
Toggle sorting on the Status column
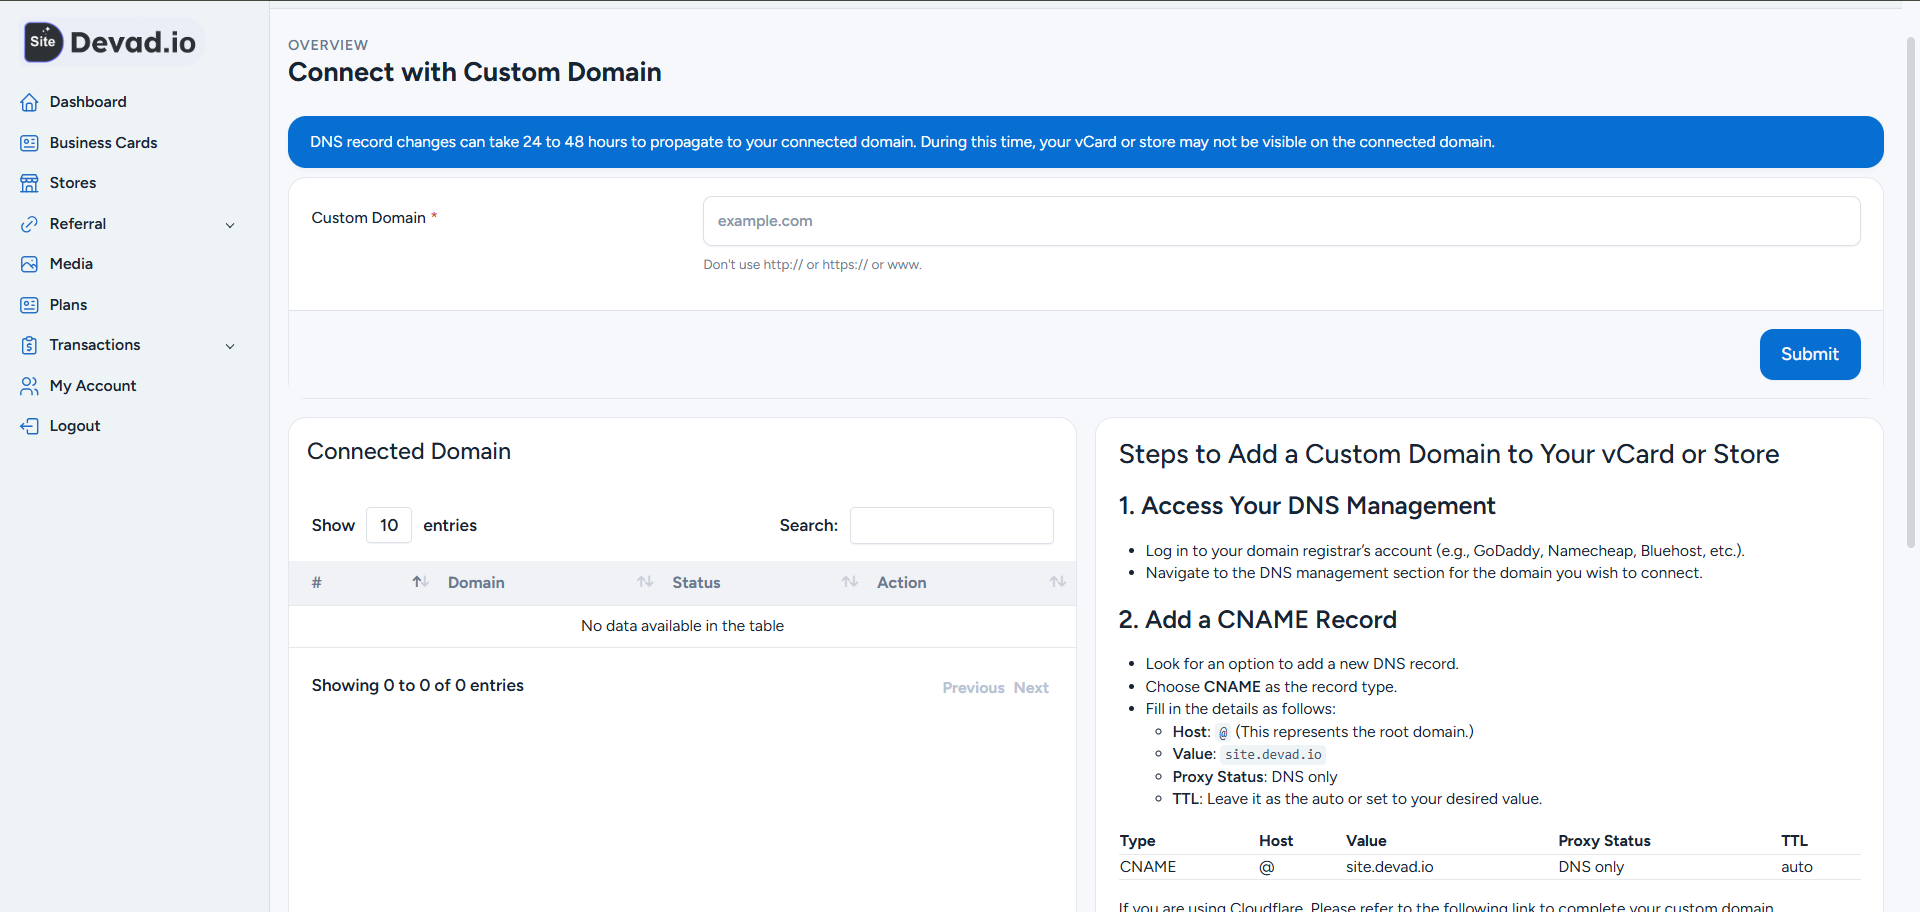pyautogui.click(x=850, y=582)
